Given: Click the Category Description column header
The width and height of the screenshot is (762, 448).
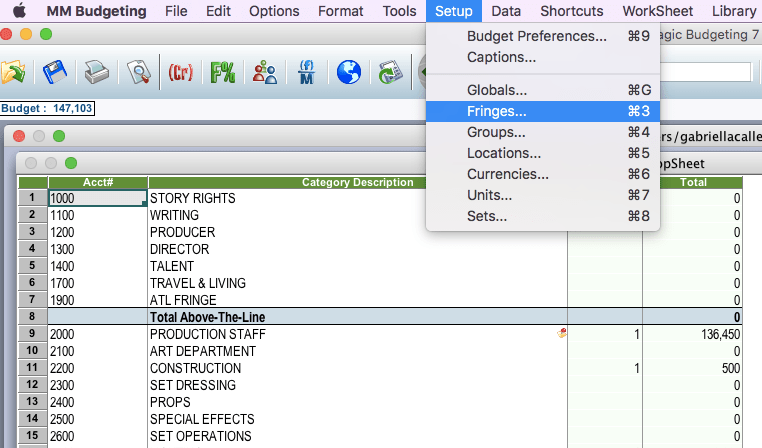Looking at the screenshot, I should (357, 182).
